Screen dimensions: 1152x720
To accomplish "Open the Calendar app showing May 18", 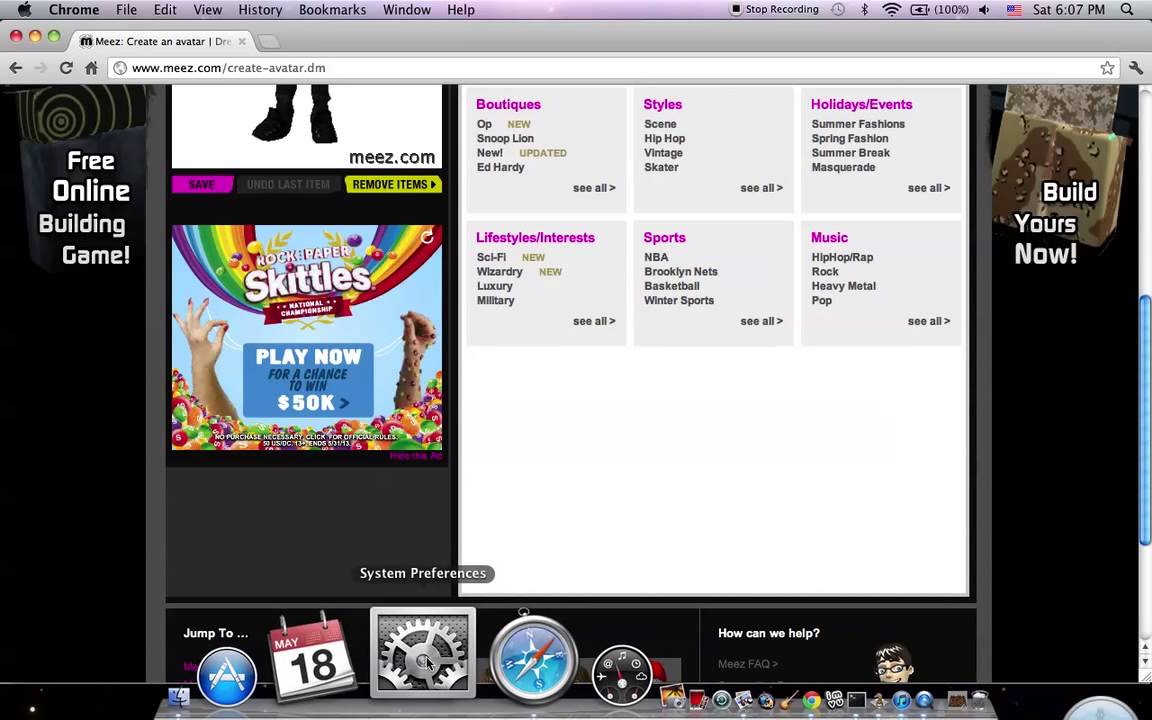I will [312, 658].
